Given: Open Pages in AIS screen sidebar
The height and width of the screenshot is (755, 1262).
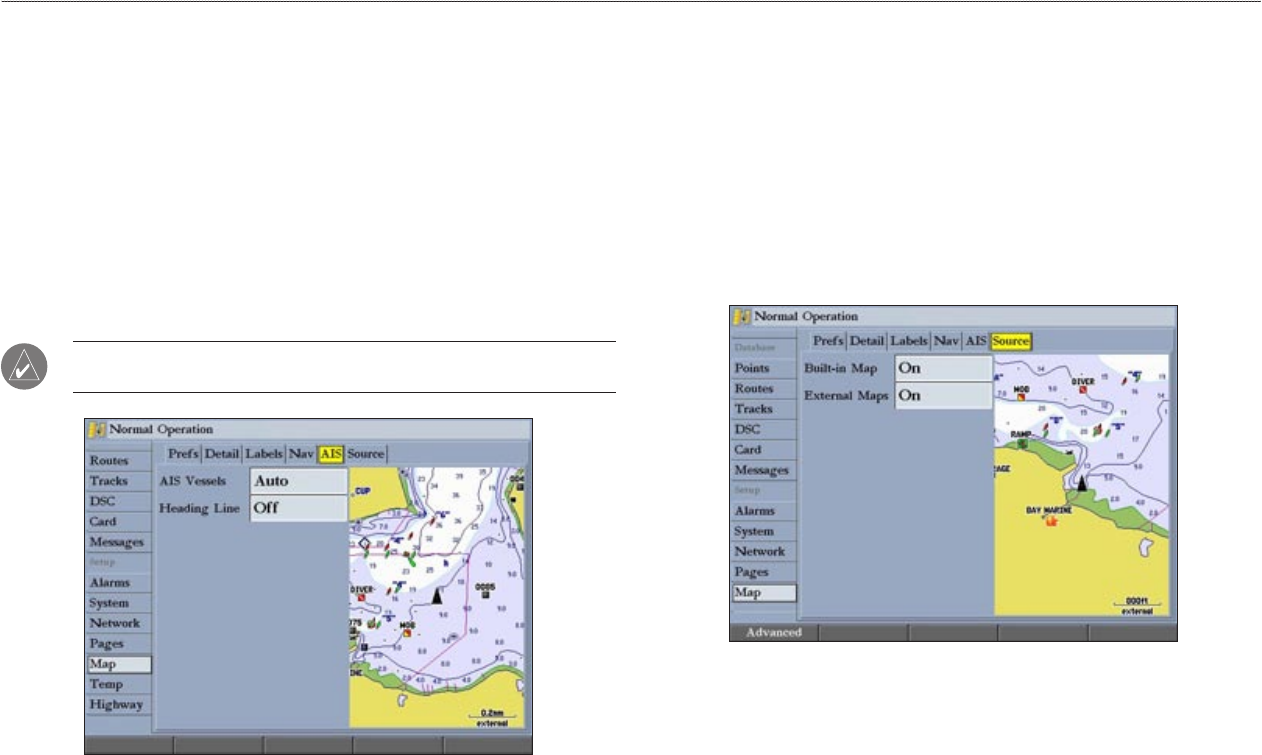Looking at the screenshot, I should [x=119, y=643].
